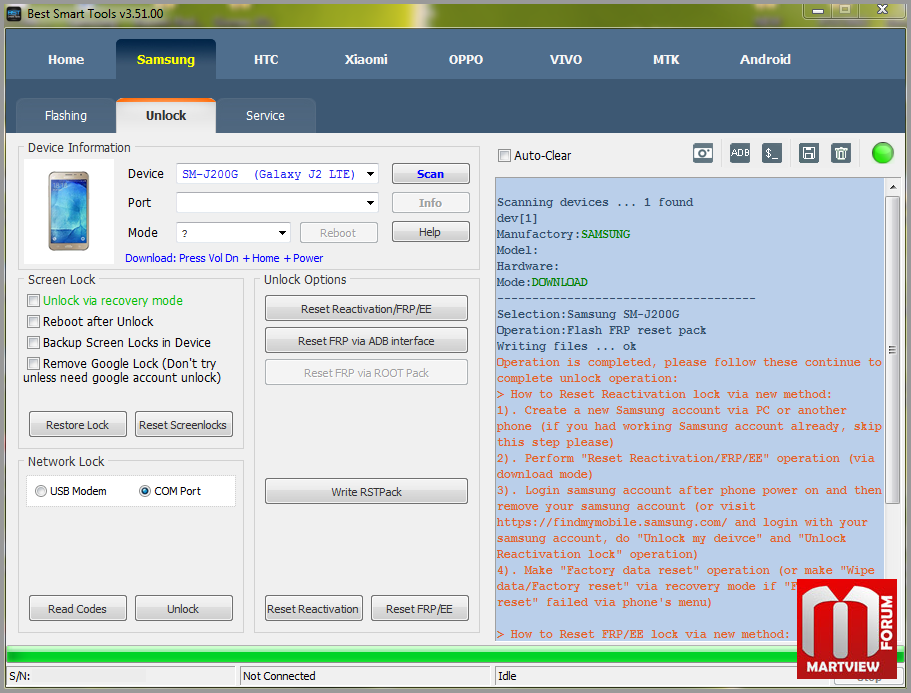911x693 pixels.
Task: Click the Unlock button under Network Lock
Action: click(184, 608)
